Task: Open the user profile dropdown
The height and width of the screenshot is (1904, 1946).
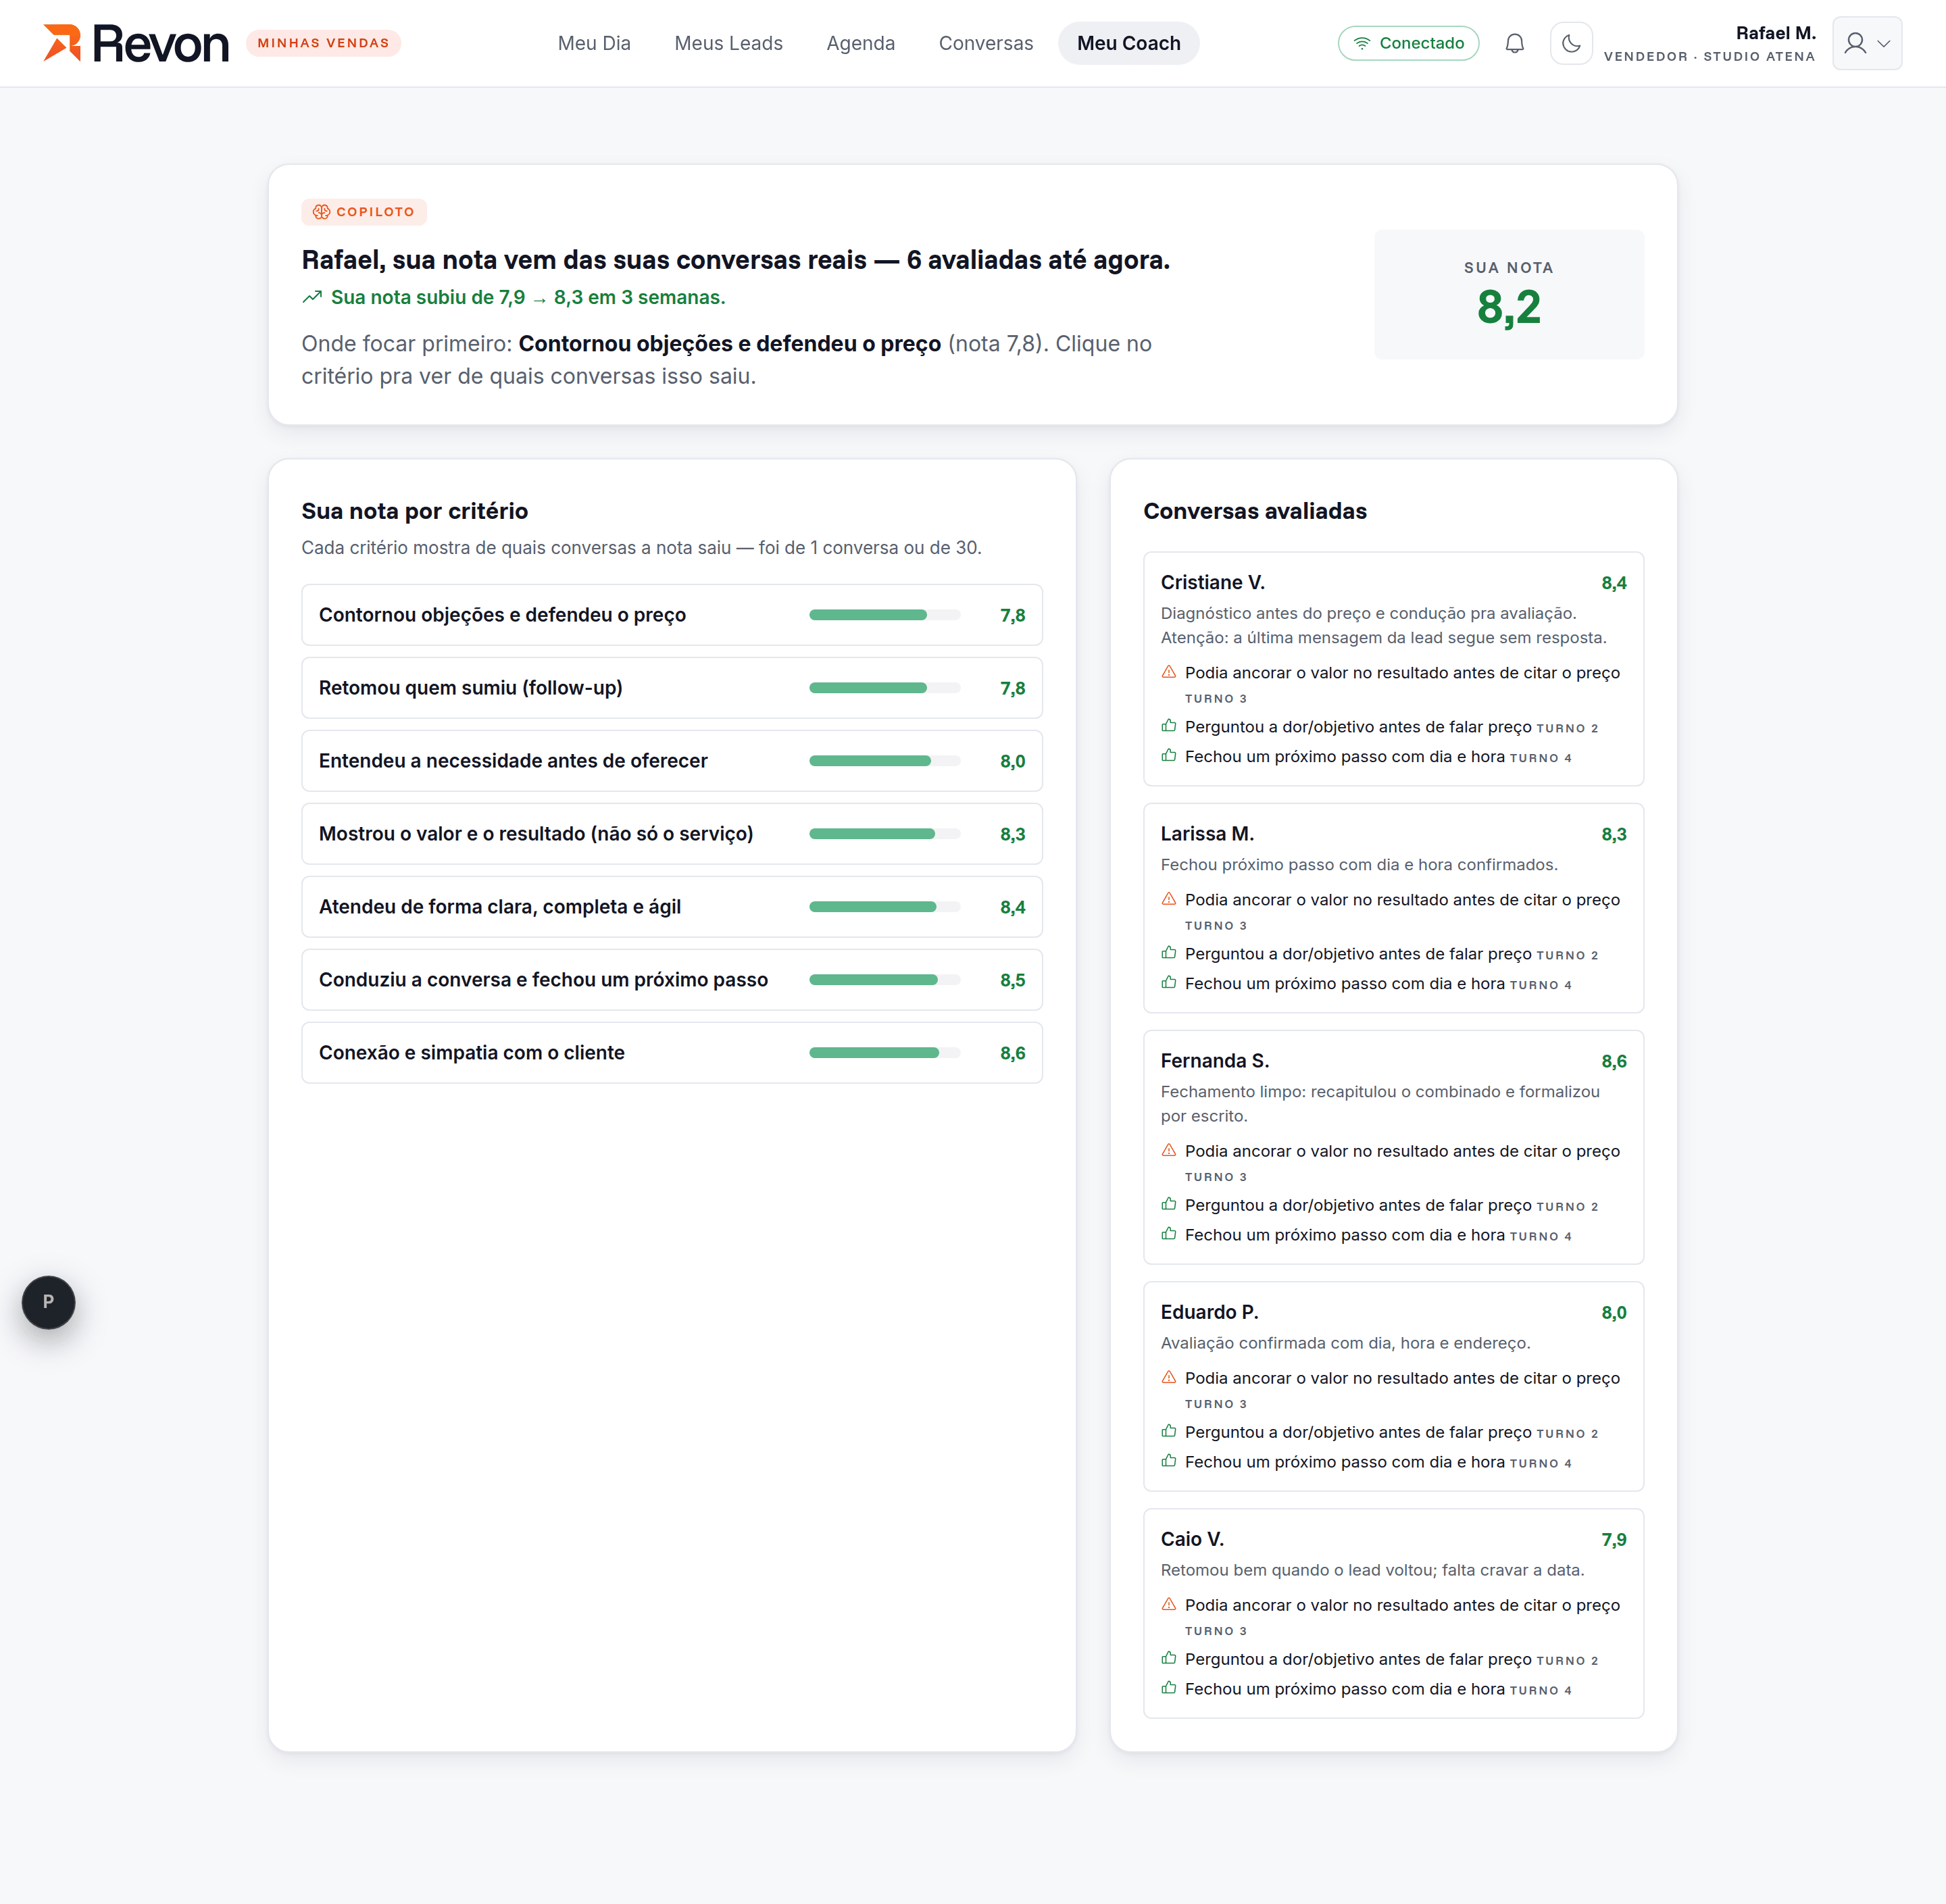Action: 1866,43
